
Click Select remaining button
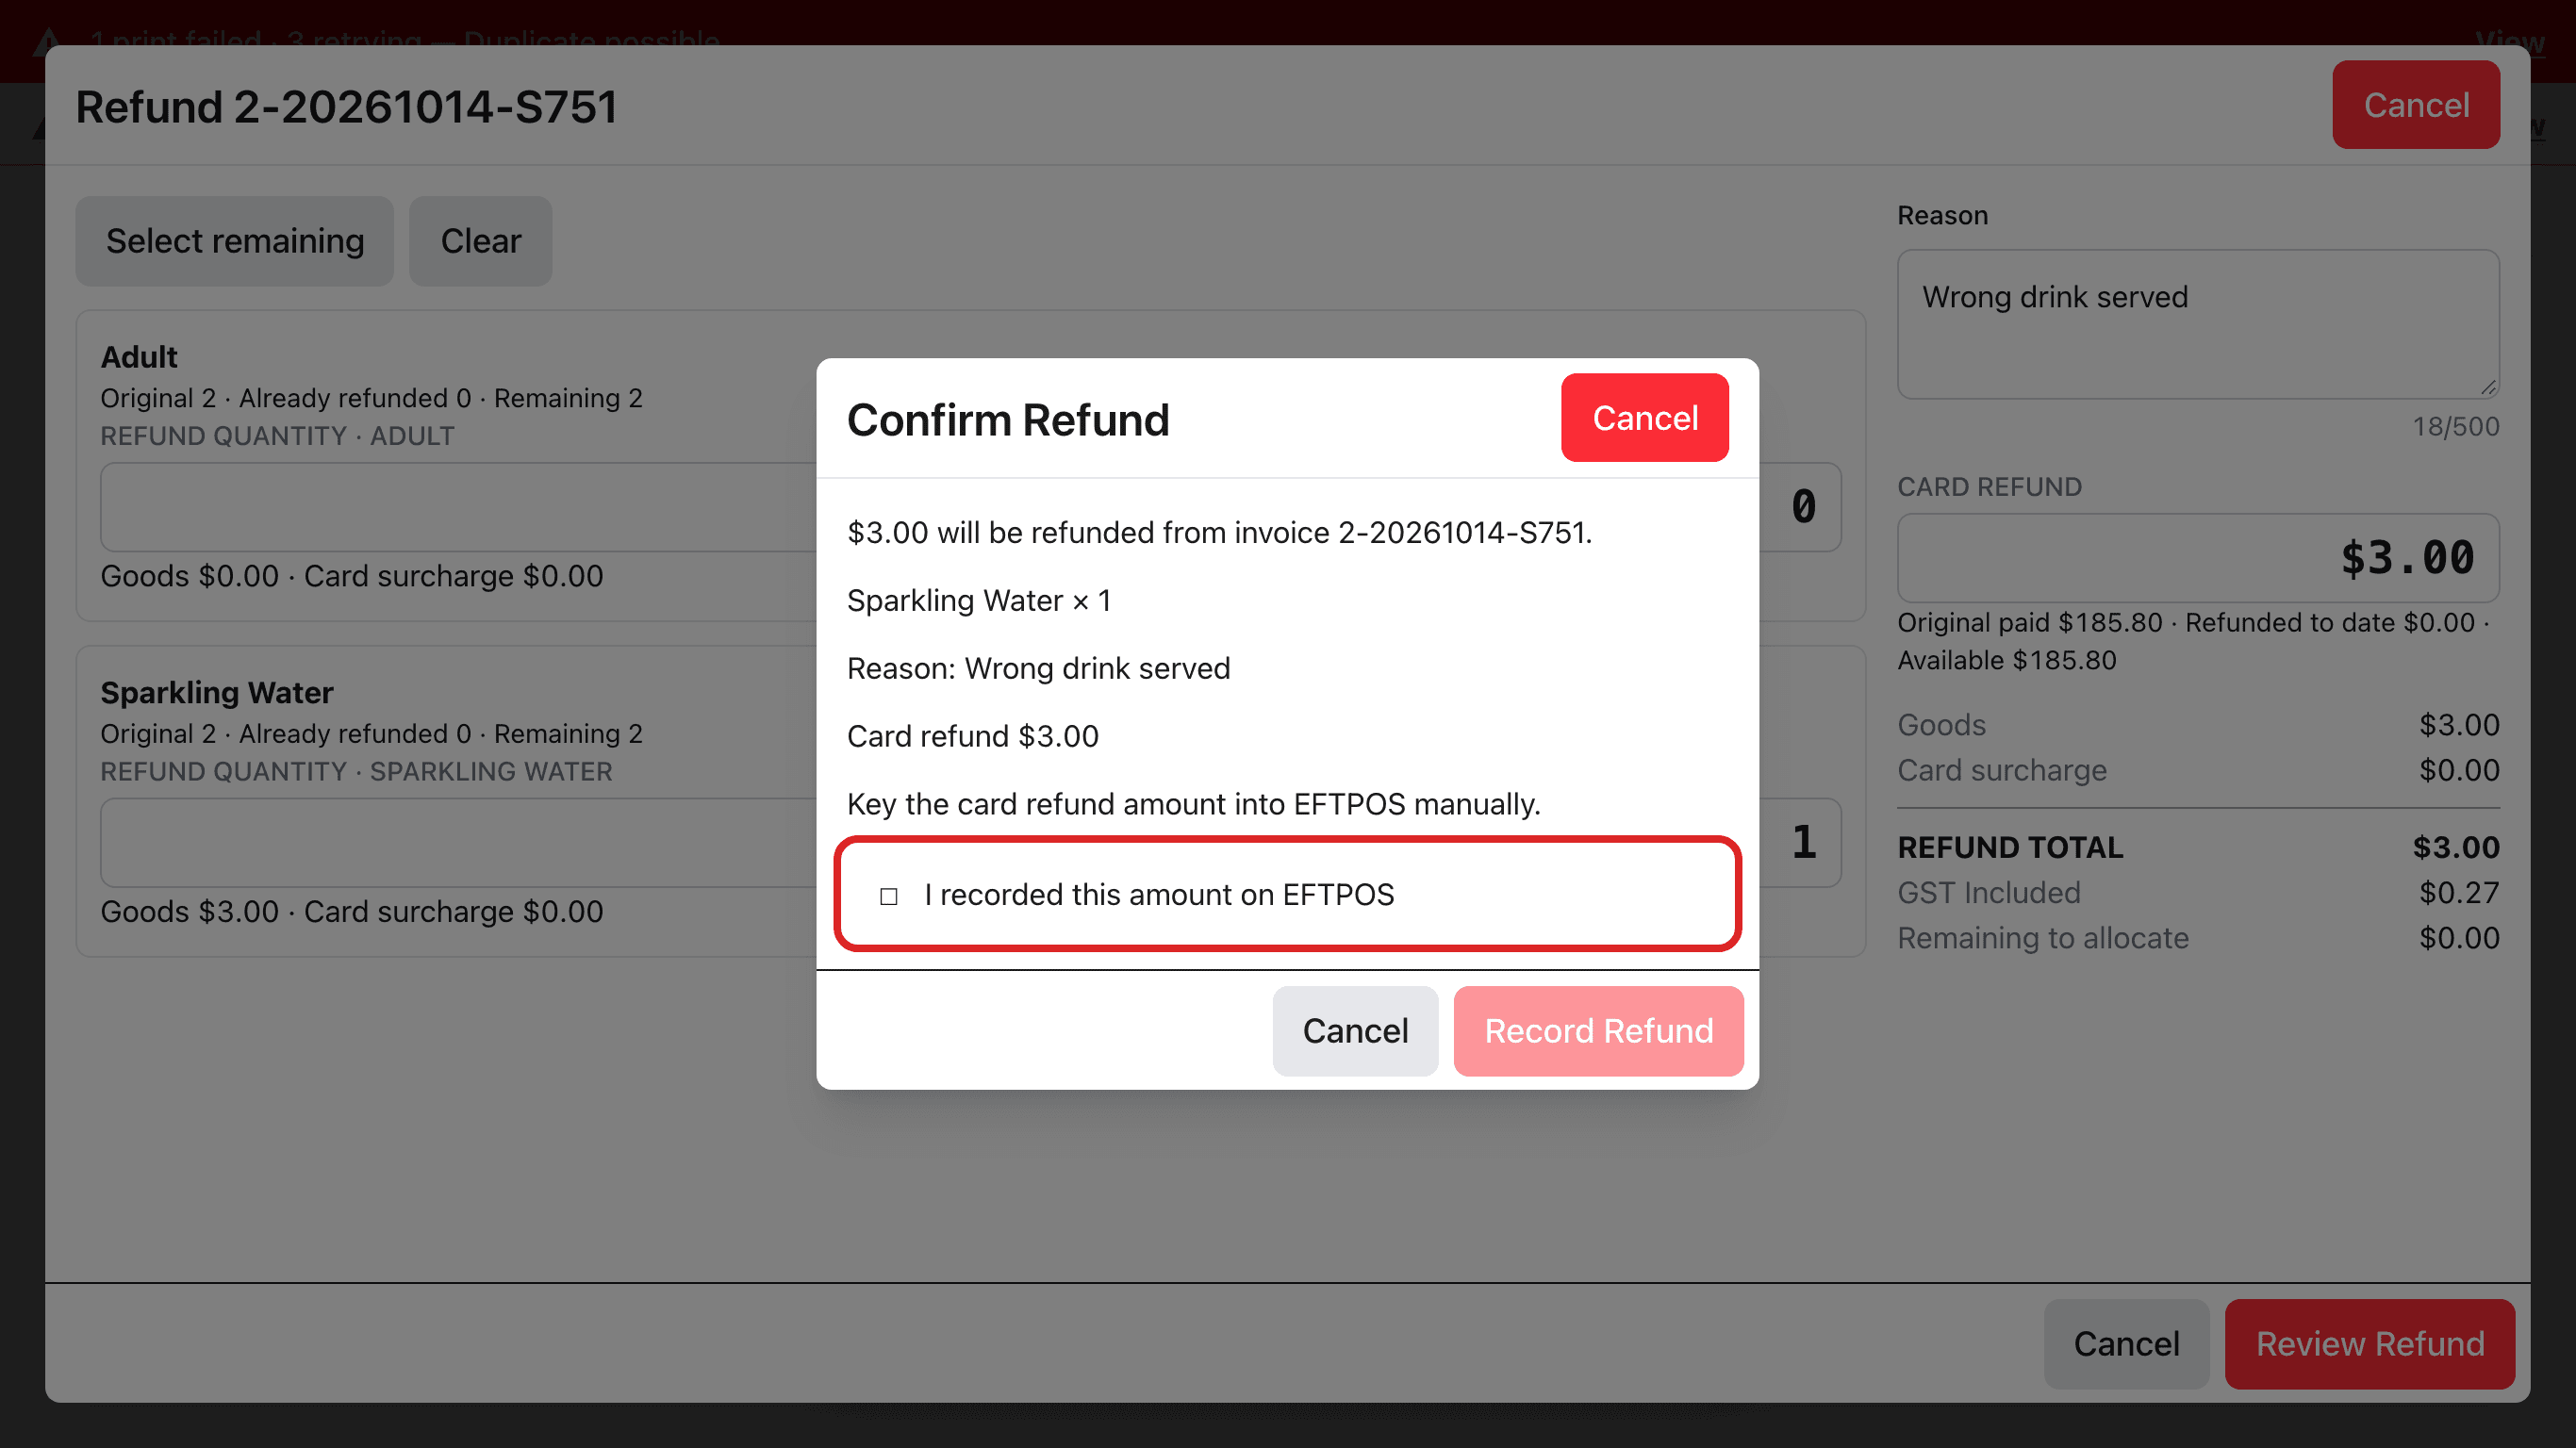coord(235,241)
